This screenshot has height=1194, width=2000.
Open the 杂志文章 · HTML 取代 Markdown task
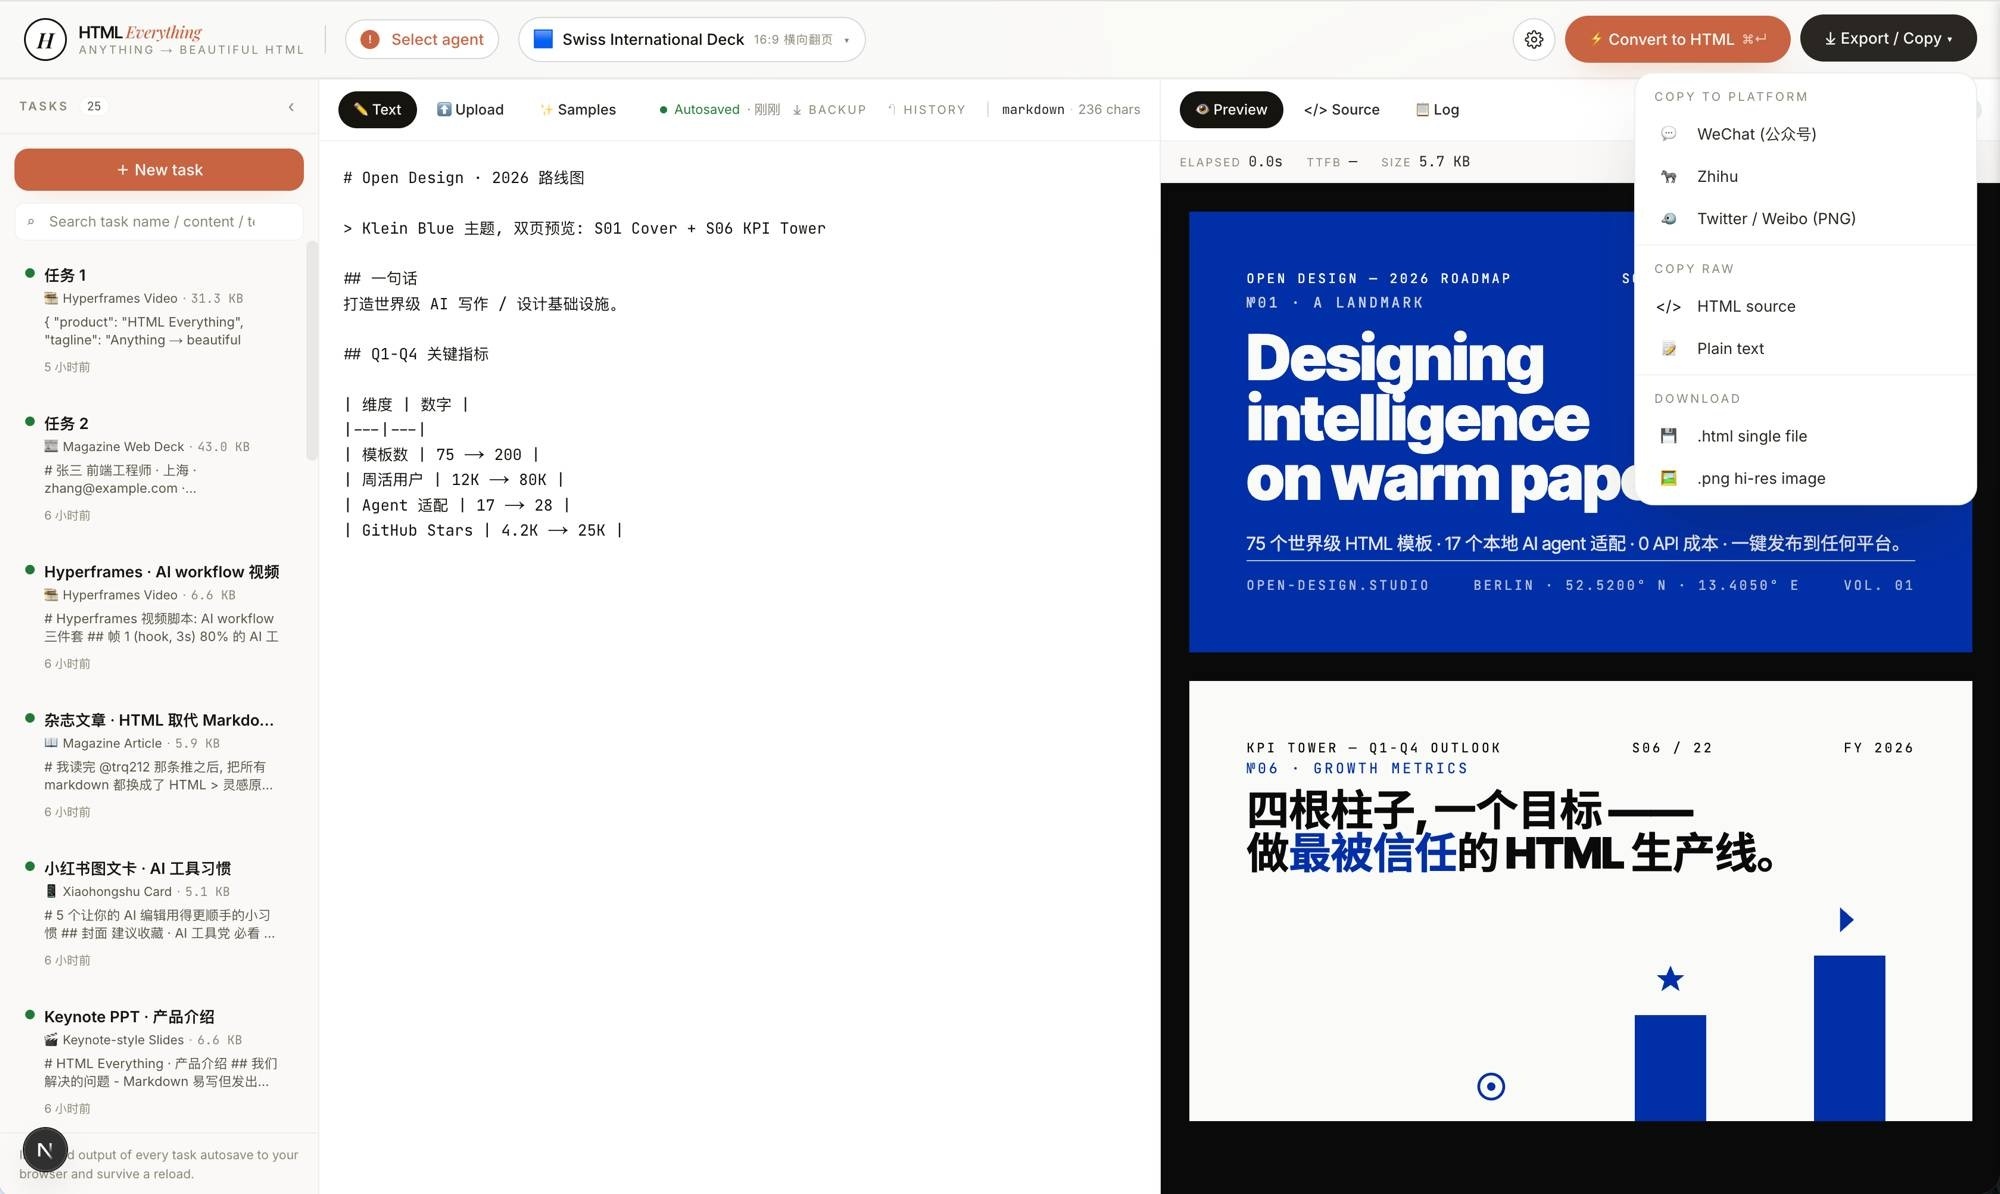(x=159, y=765)
